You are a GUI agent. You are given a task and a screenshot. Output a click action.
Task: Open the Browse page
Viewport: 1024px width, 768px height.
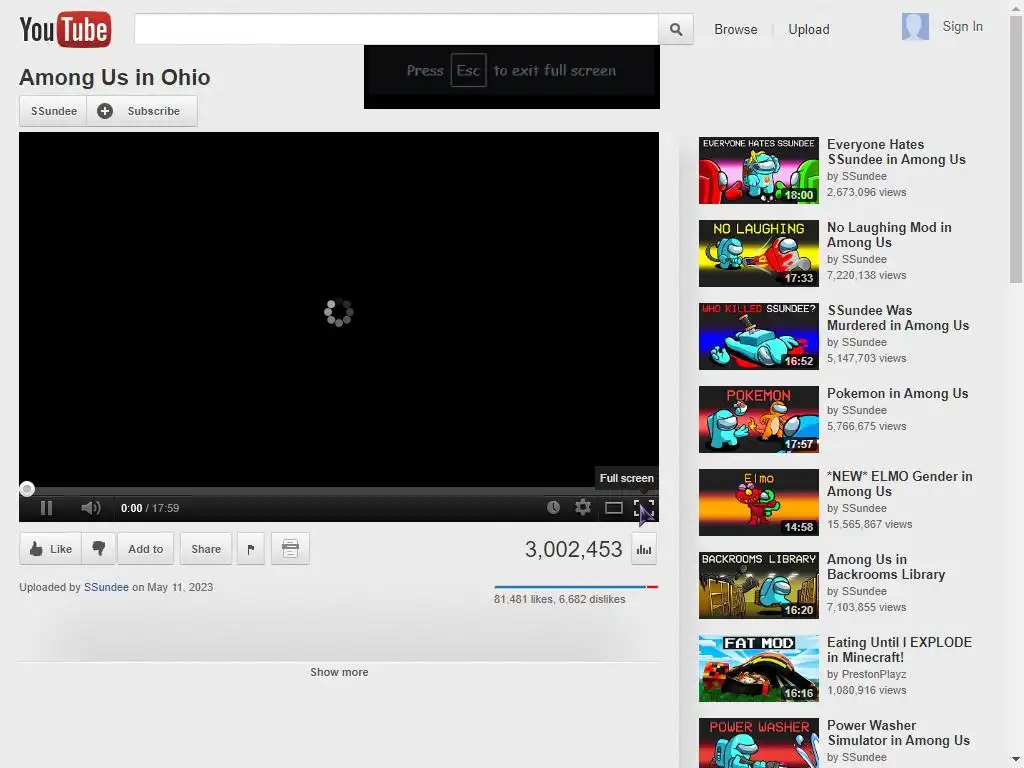point(735,29)
